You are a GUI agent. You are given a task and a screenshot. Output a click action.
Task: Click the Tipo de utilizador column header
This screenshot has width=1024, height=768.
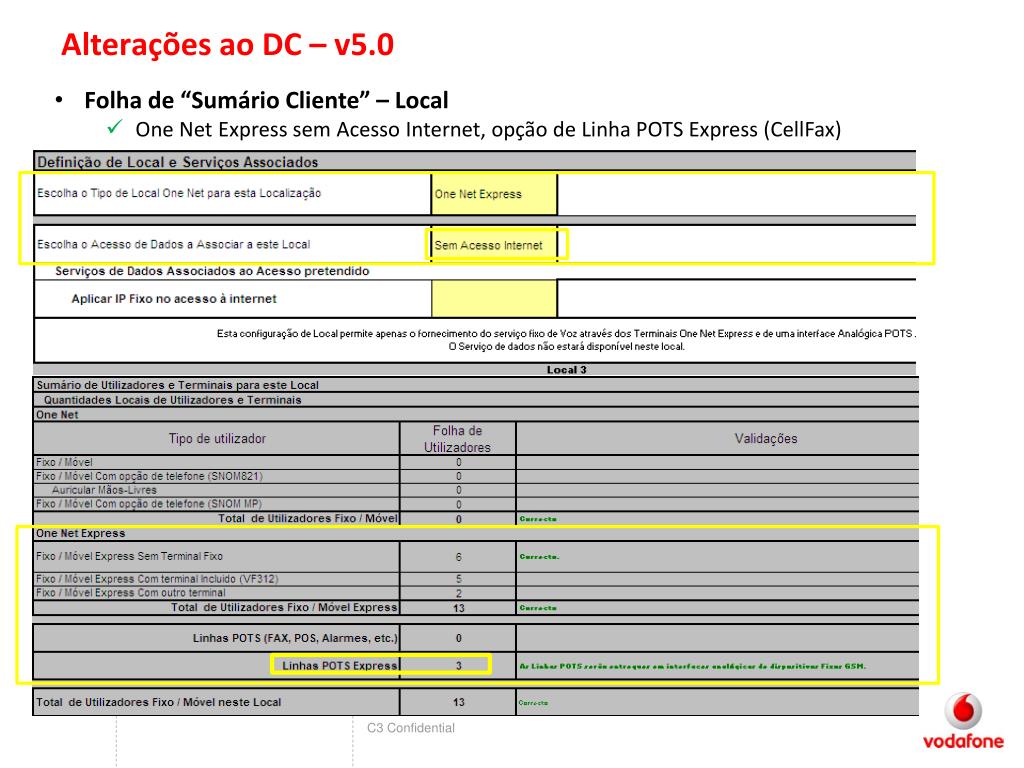pyautogui.click(x=217, y=438)
